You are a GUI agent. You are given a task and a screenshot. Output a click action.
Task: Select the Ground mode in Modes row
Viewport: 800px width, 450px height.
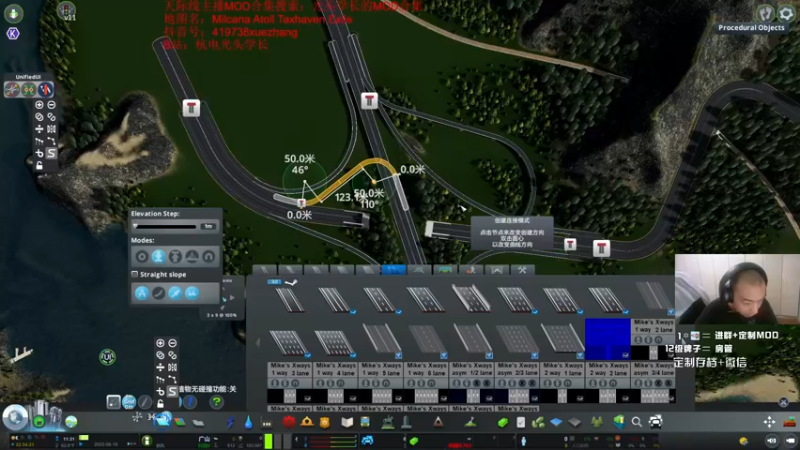[x=159, y=256]
